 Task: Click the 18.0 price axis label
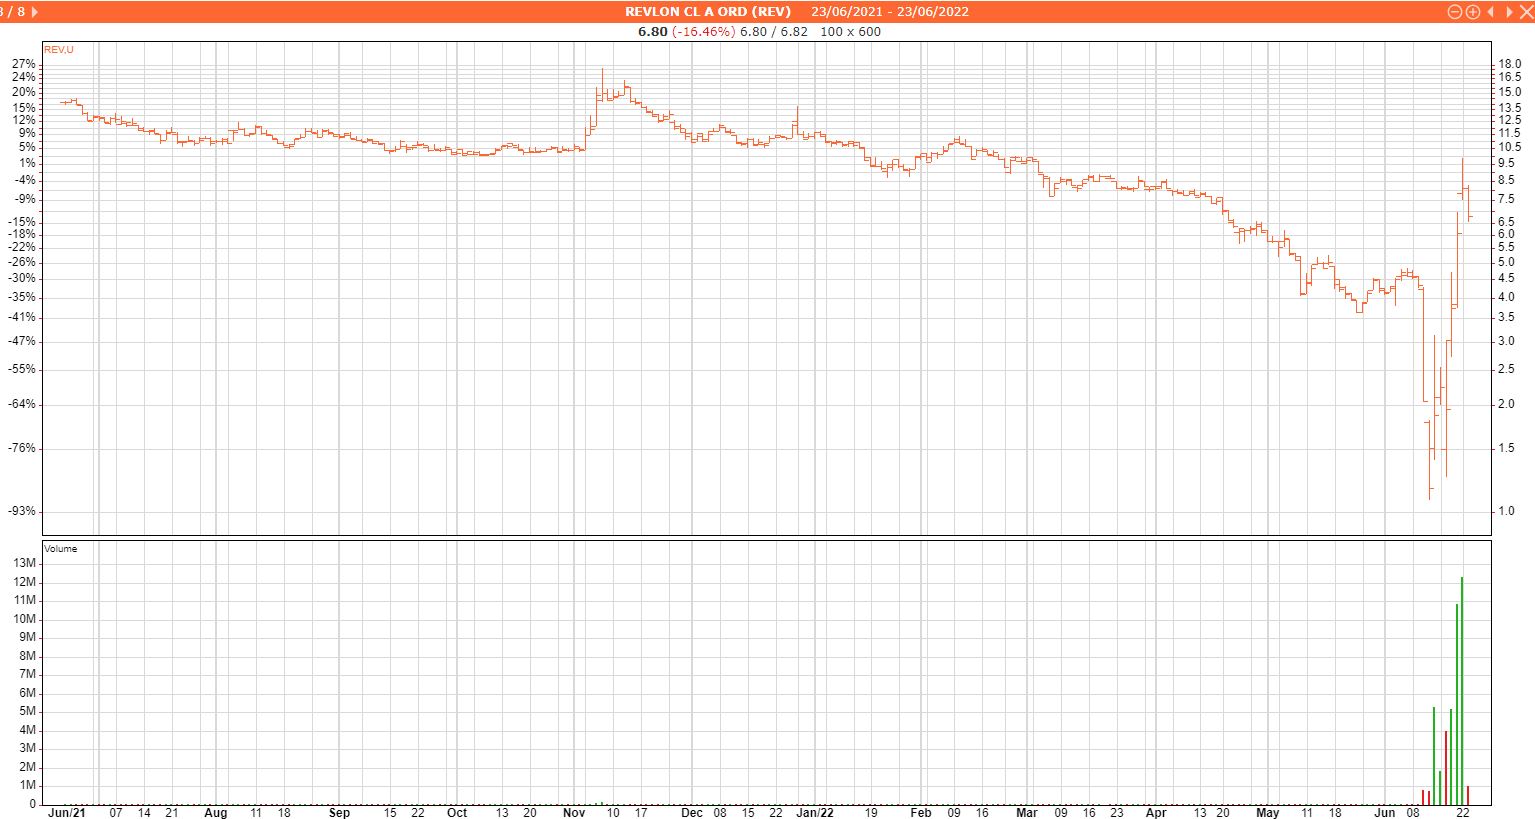click(1509, 64)
